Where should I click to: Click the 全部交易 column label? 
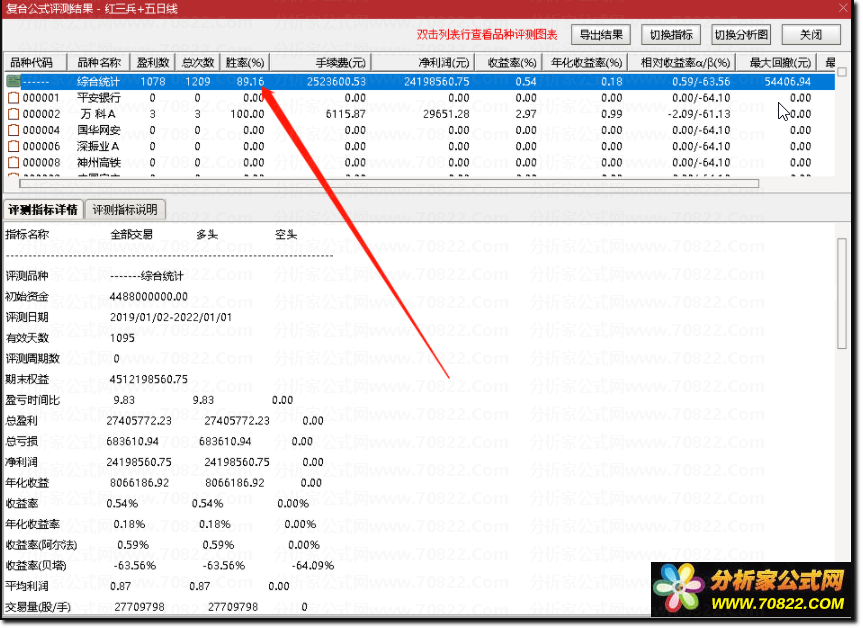pyautogui.click(x=132, y=234)
